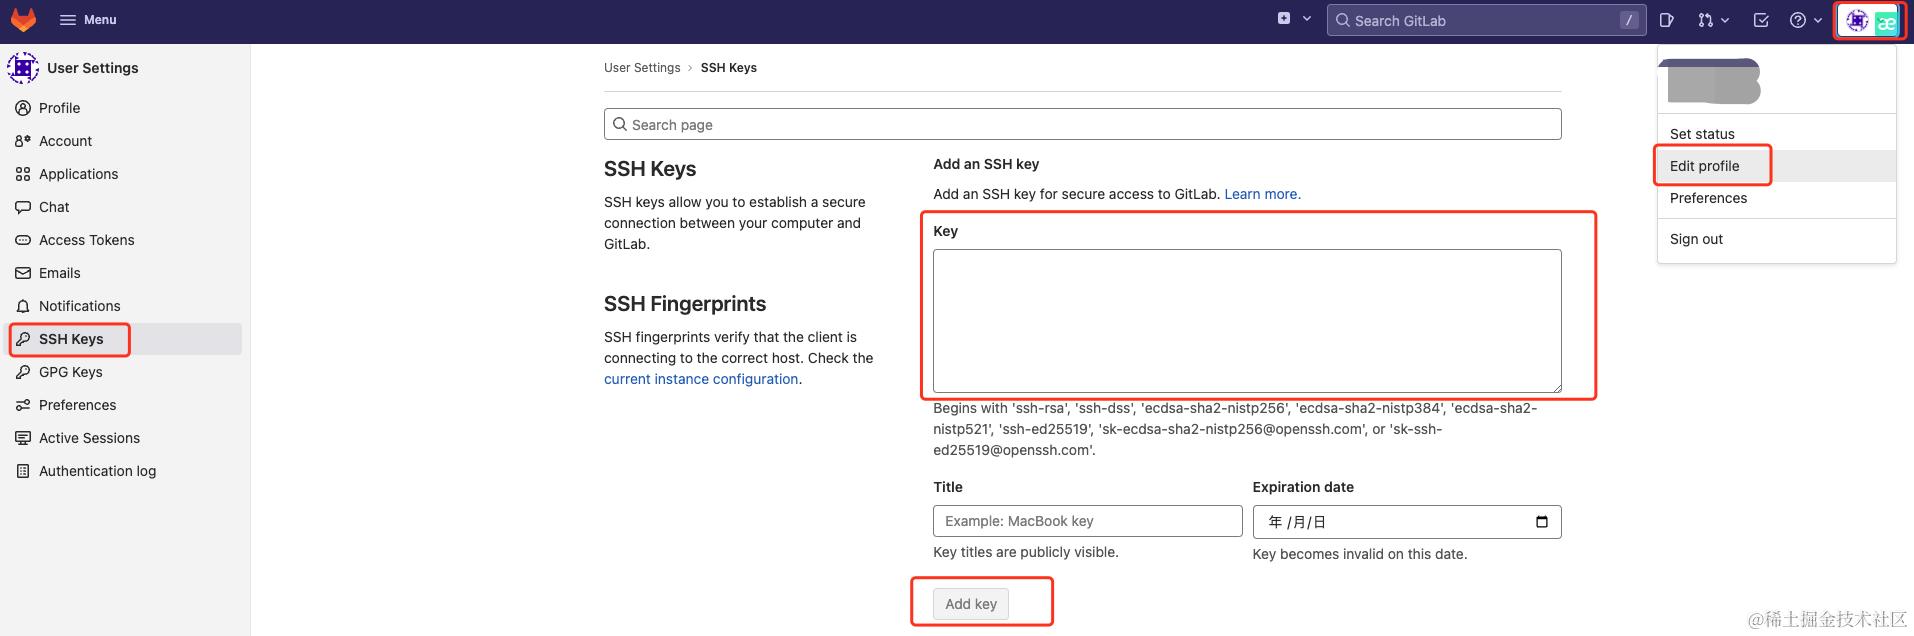This screenshot has height=636, width=1914.
Task: Click into the Key text area
Action: tap(1246, 320)
